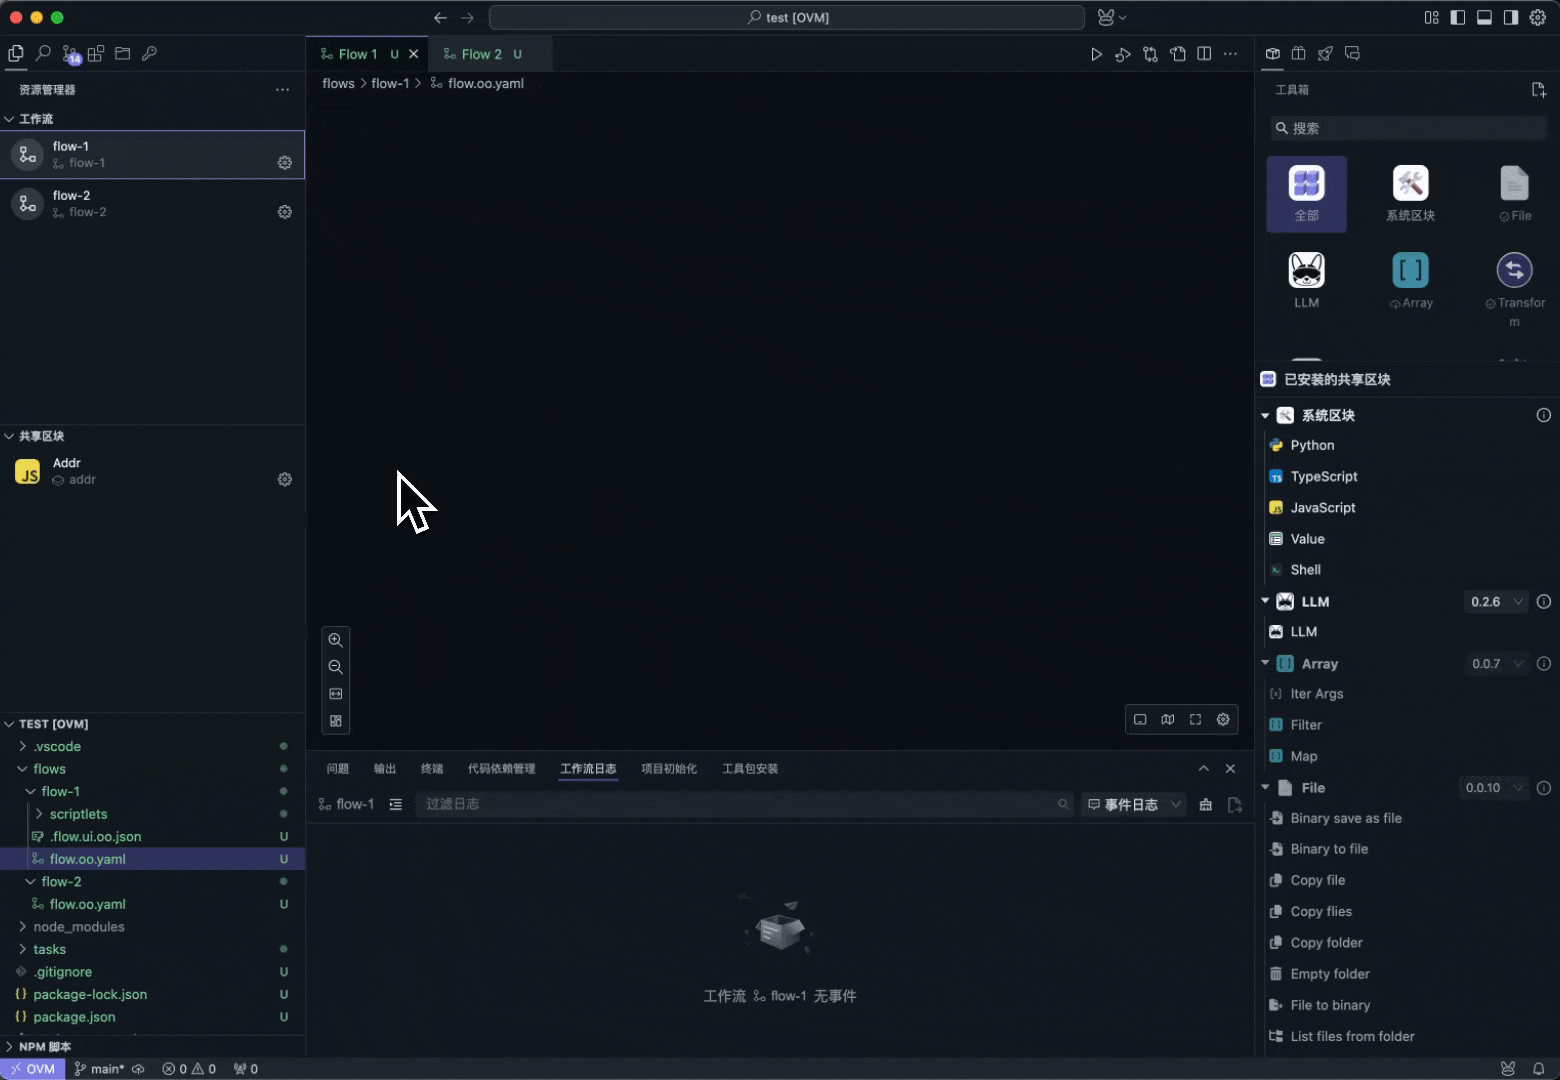Open canvas settings gear icon
Screen dimensions: 1560x1080
tap(1223, 719)
